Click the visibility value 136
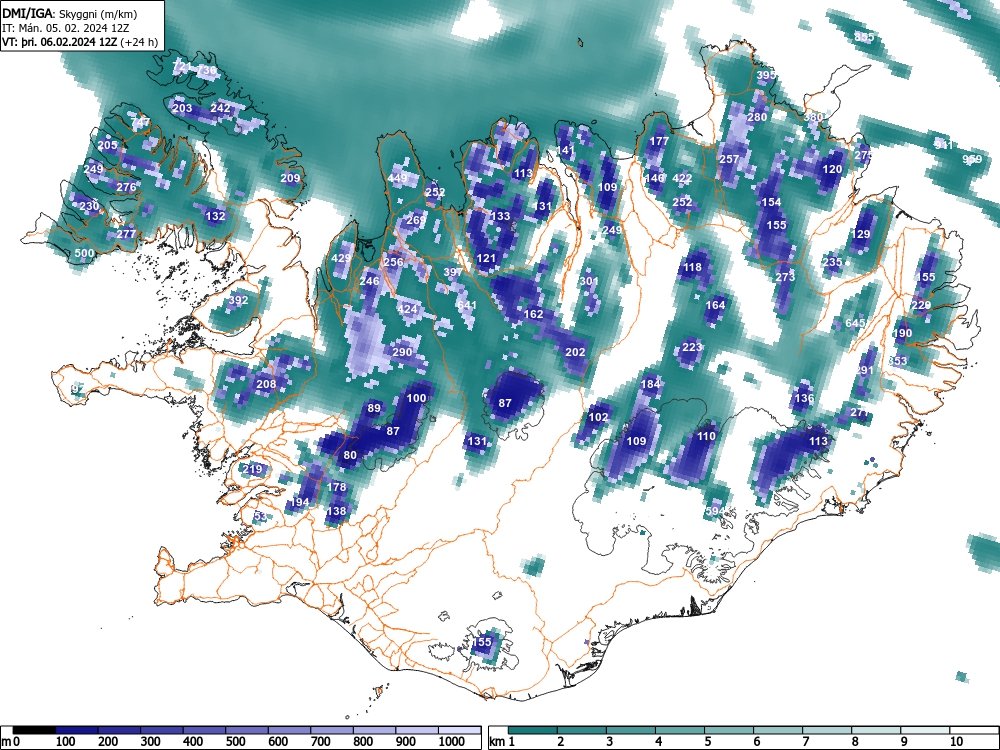 pyautogui.click(x=804, y=399)
